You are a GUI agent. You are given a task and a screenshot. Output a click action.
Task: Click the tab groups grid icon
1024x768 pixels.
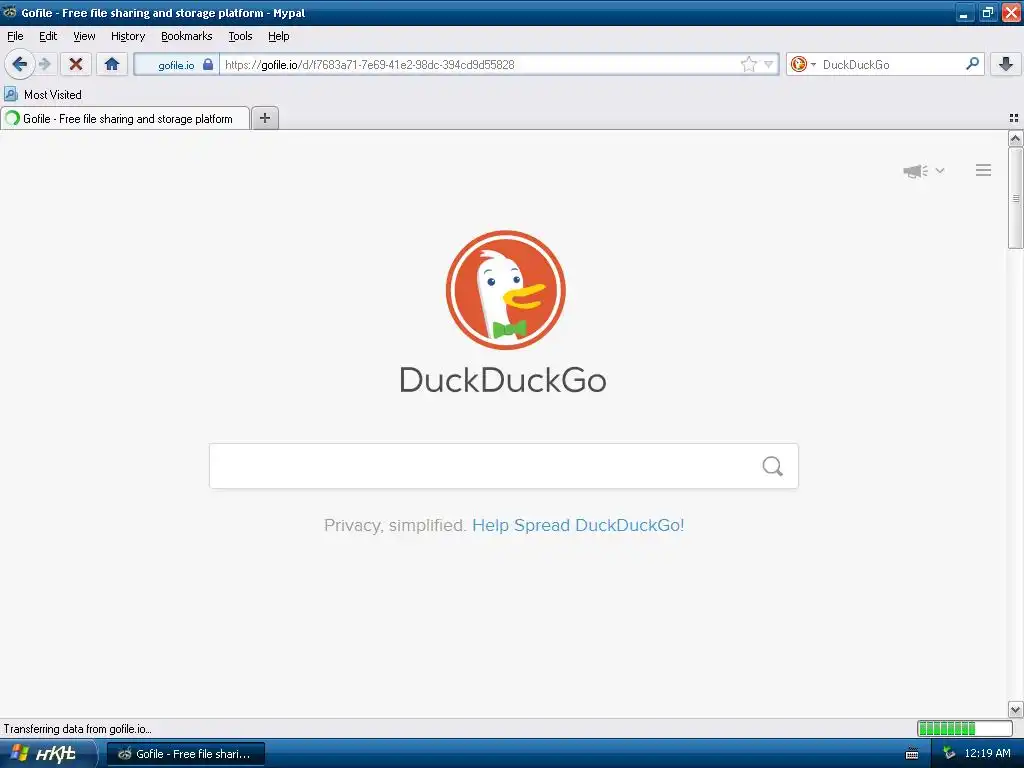point(1014,118)
